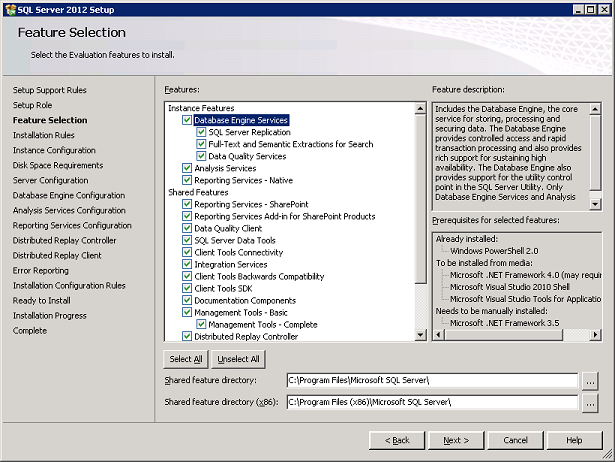The image size is (615, 462).
Task: Select Complete step in sidebar
Action: point(30,331)
